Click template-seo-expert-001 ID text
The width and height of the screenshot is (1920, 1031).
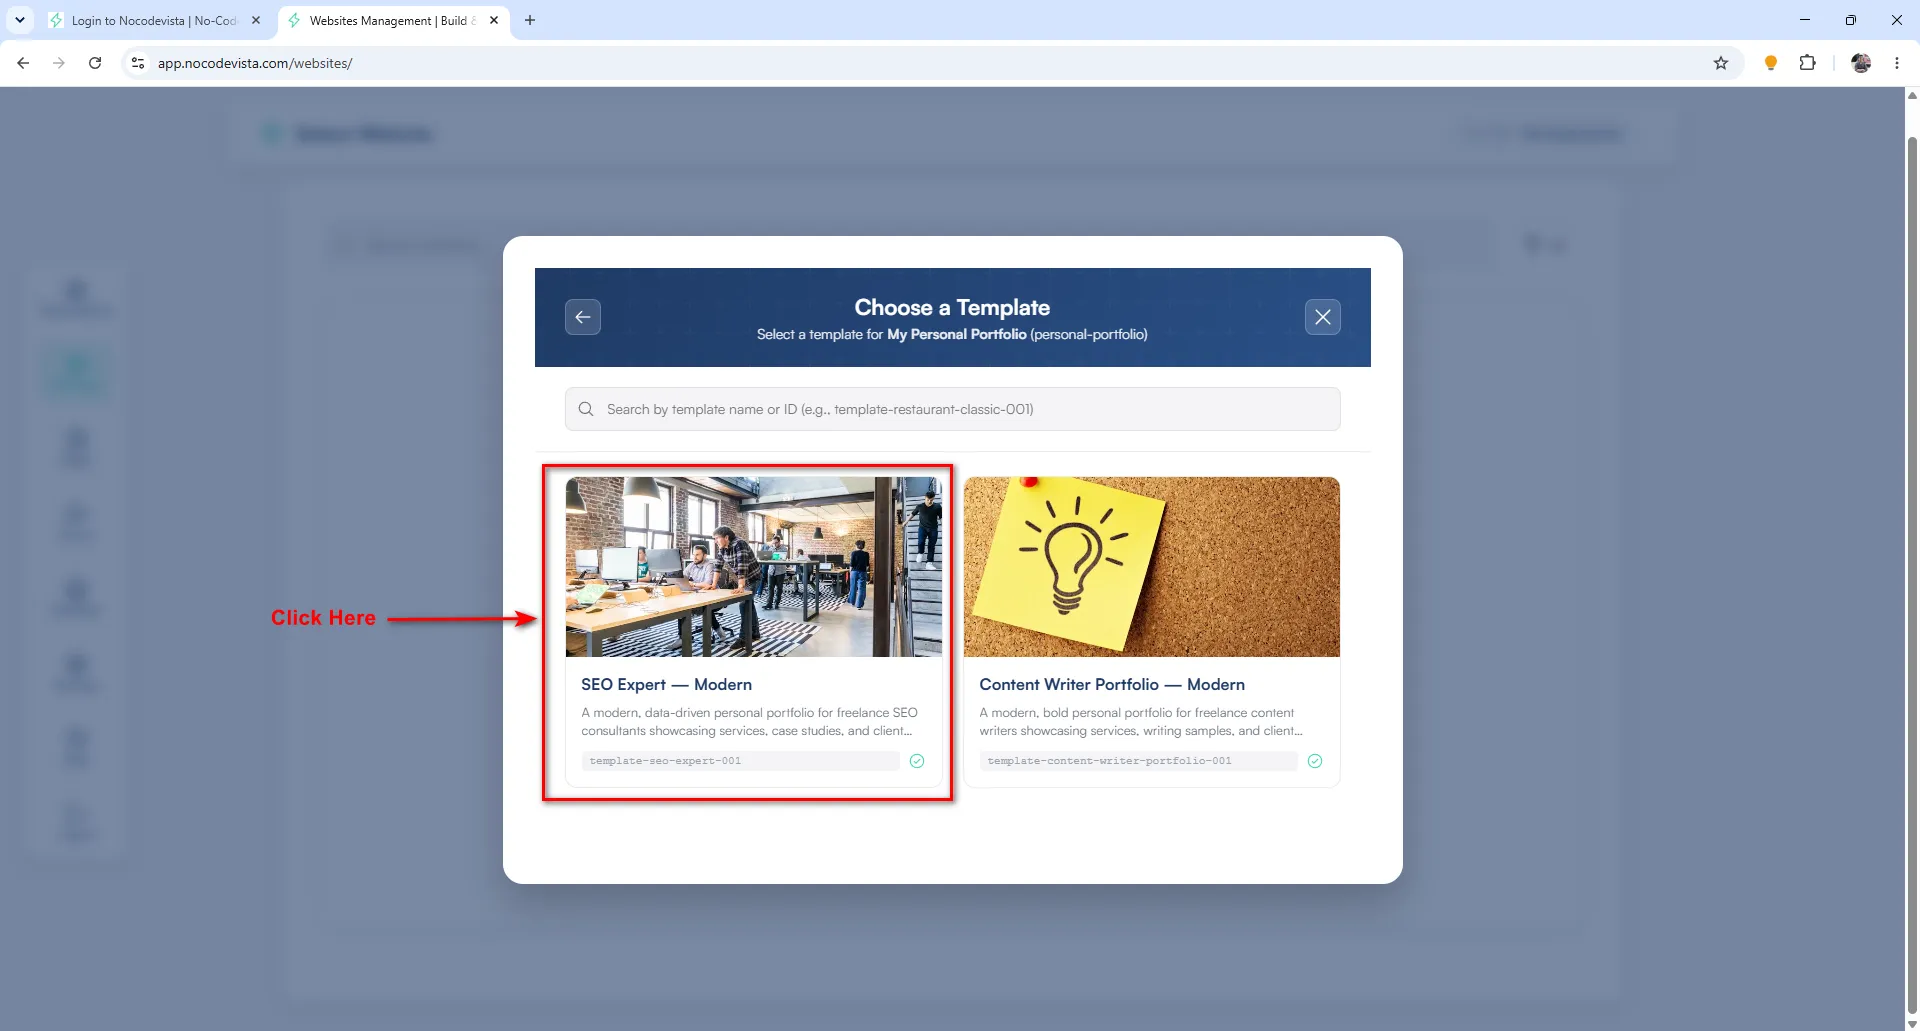click(x=665, y=761)
